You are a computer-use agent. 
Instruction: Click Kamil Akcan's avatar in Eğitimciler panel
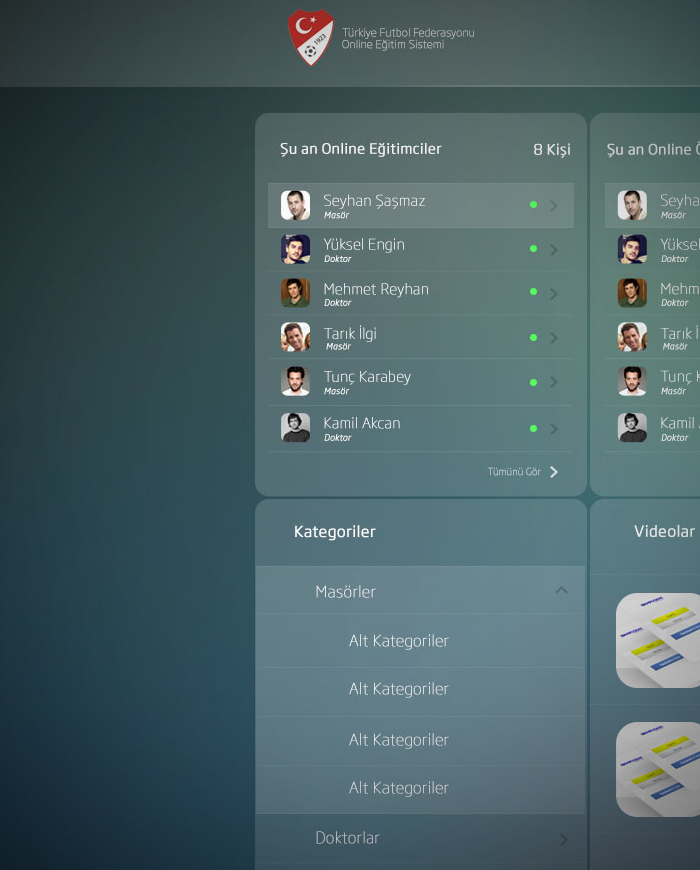(295, 427)
